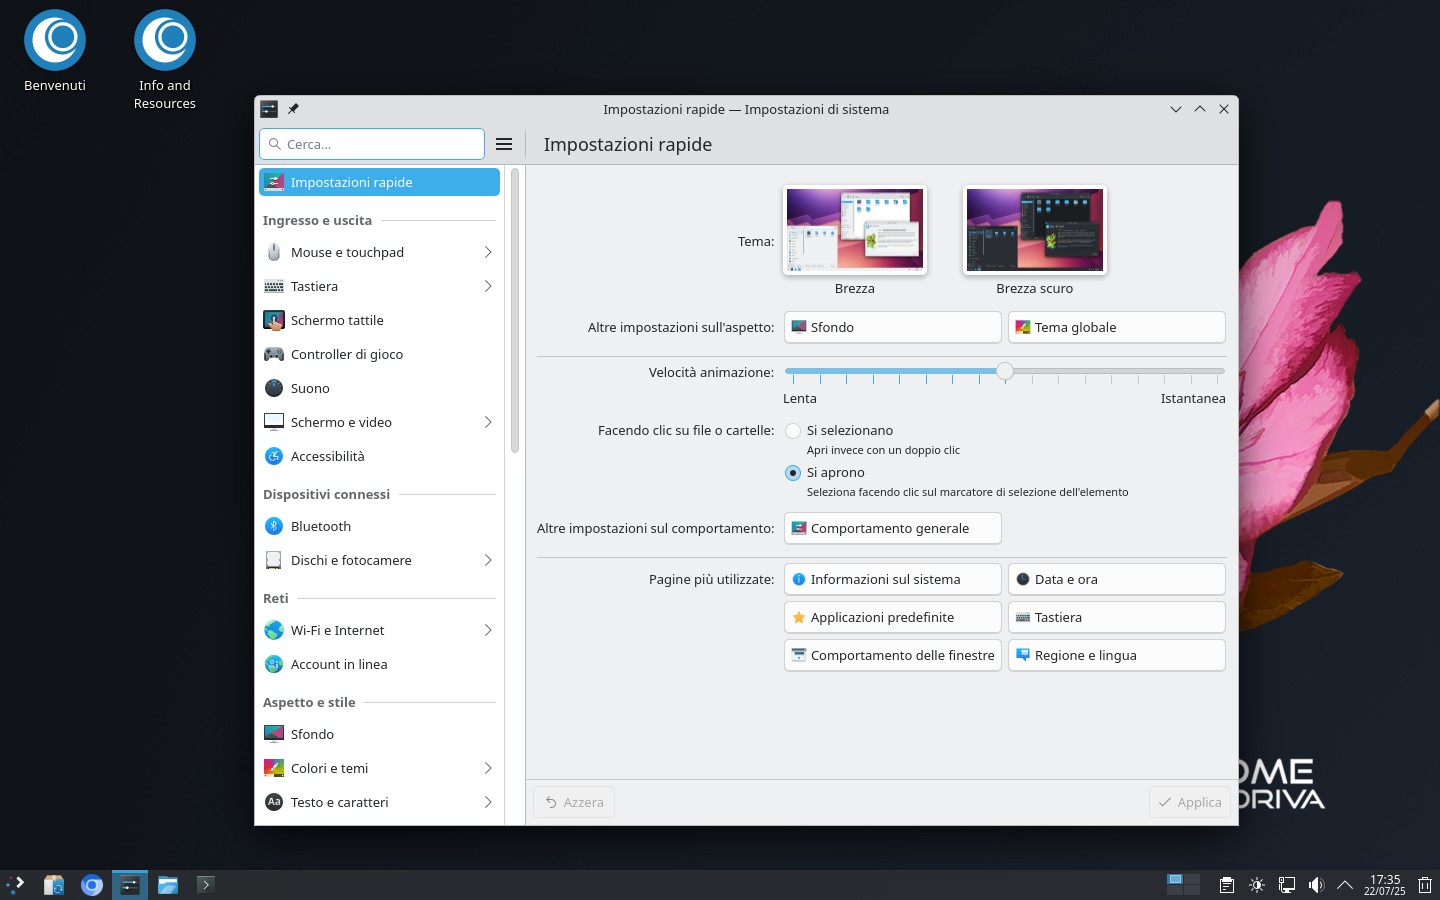Click the Comportamento generale button
Image resolution: width=1440 pixels, height=900 pixels.
click(x=892, y=528)
